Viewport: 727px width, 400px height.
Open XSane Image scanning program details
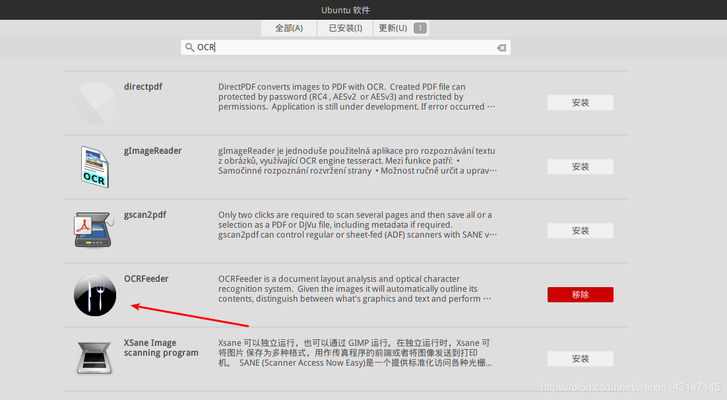[x=161, y=347]
